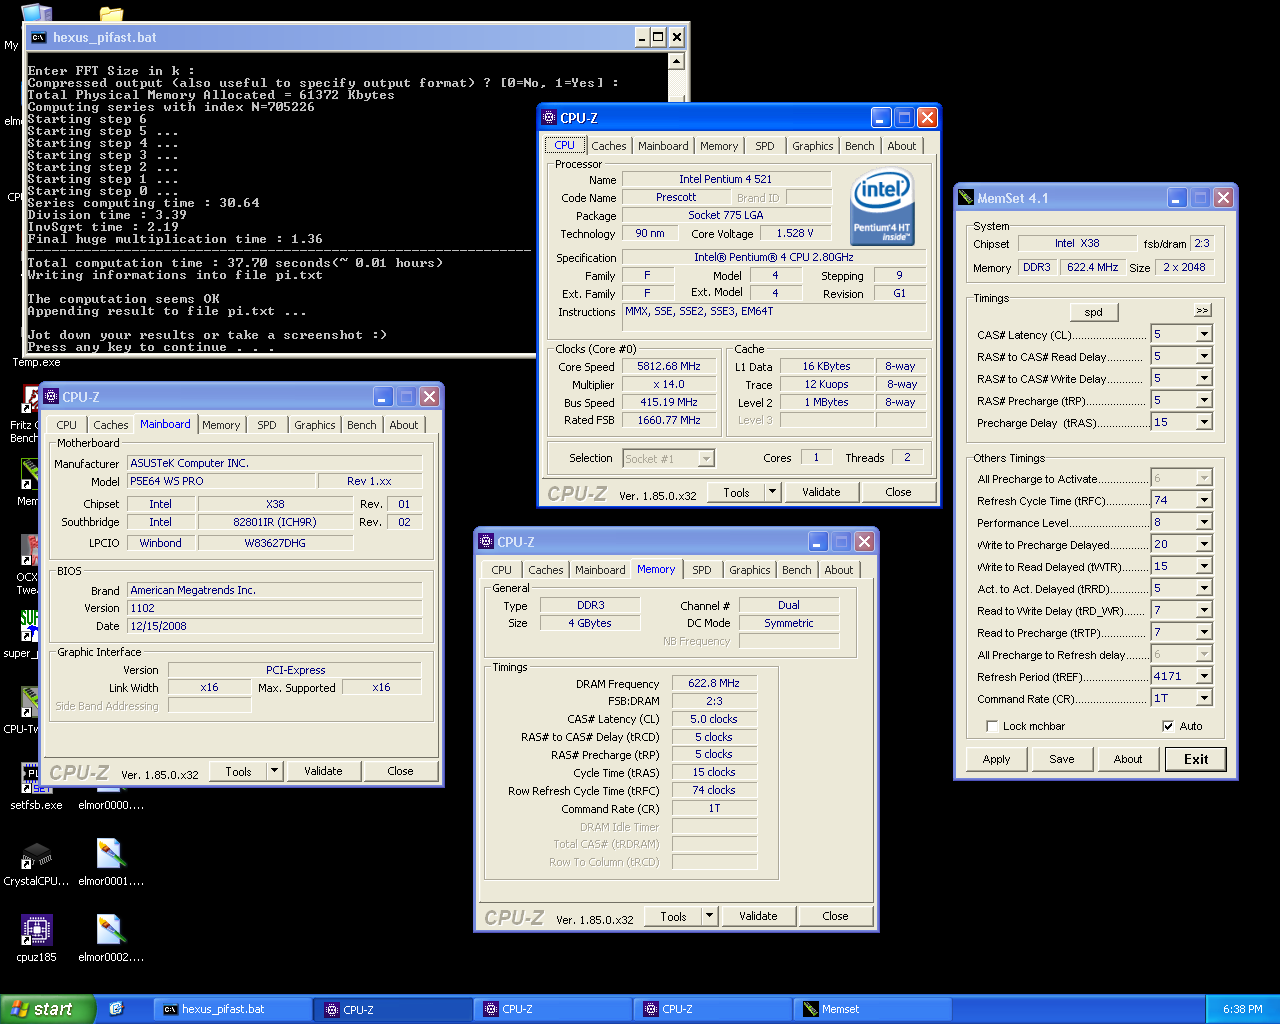This screenshot has height=1024, width=1280.
Task: Select the CPU-Tw desktop shortcut icon
Action: click(x=30, y=702)
